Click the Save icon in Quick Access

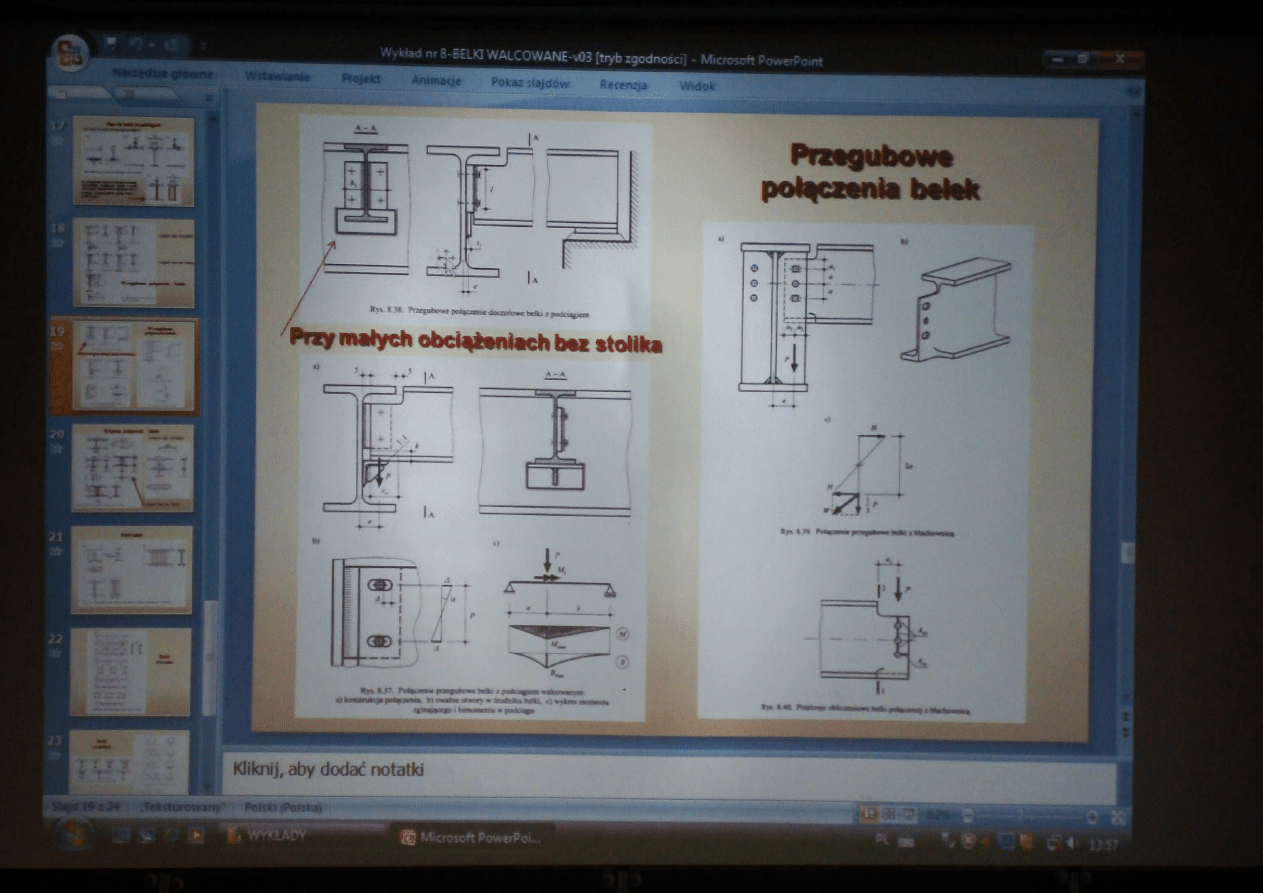point(112,45)
